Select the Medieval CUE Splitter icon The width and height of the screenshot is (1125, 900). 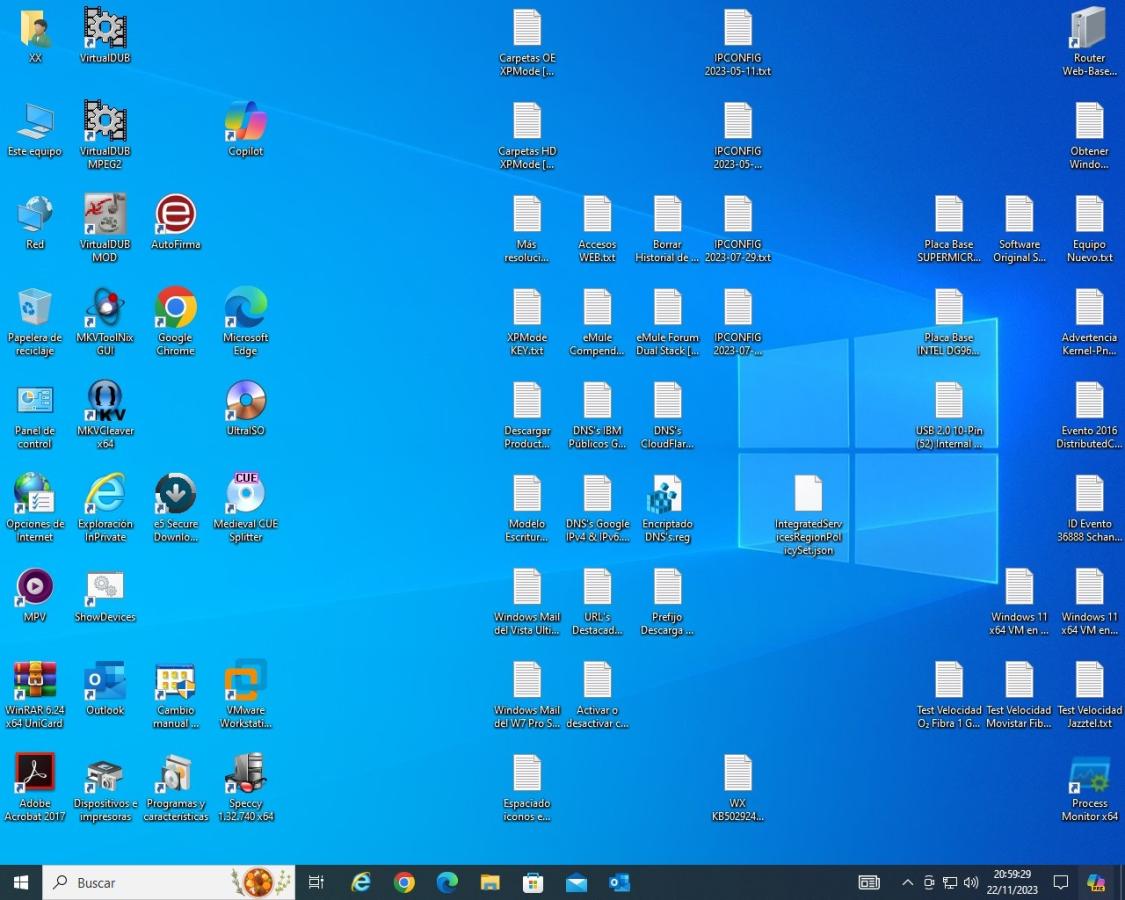click(x=245, y=495)
